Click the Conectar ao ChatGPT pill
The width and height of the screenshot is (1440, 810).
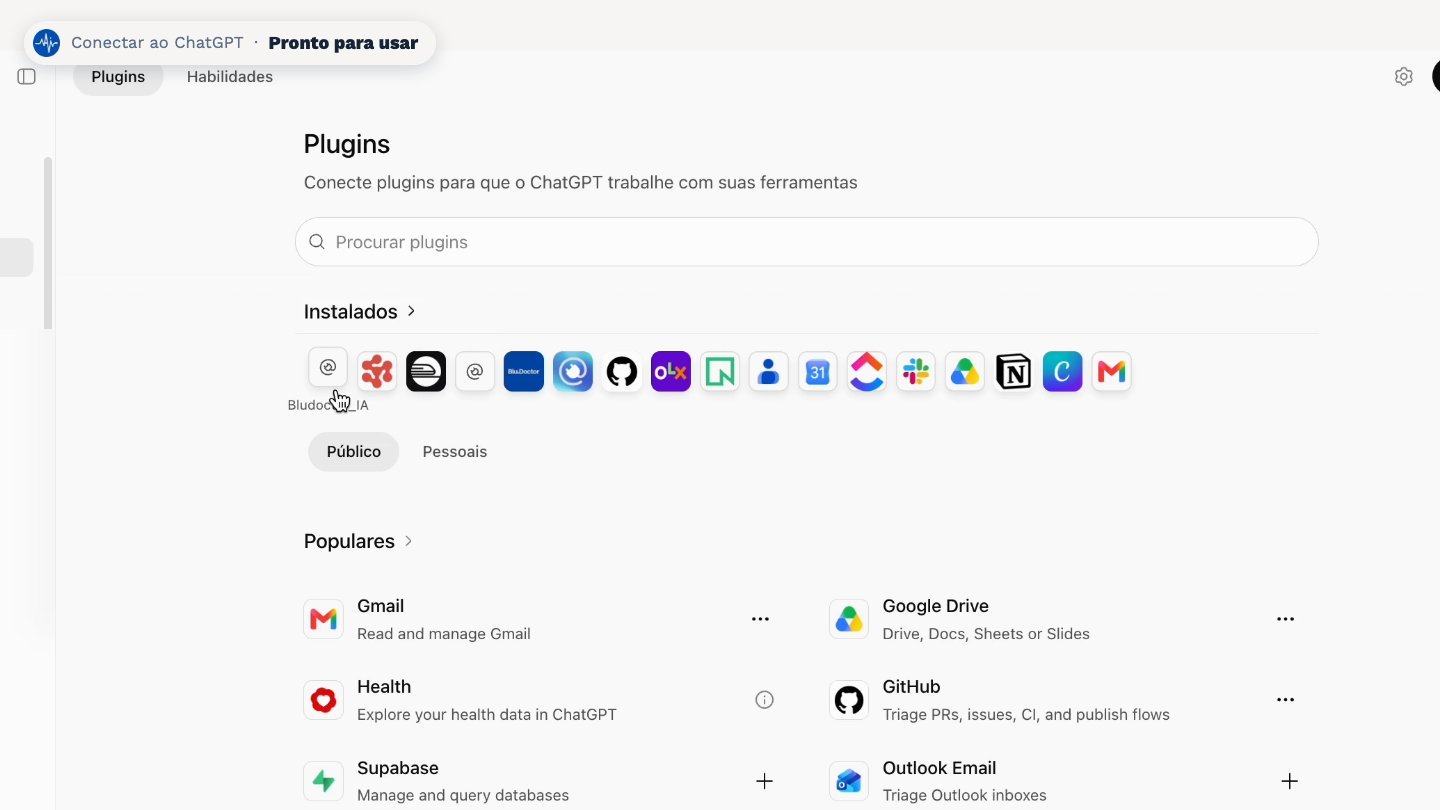(230, 43)
